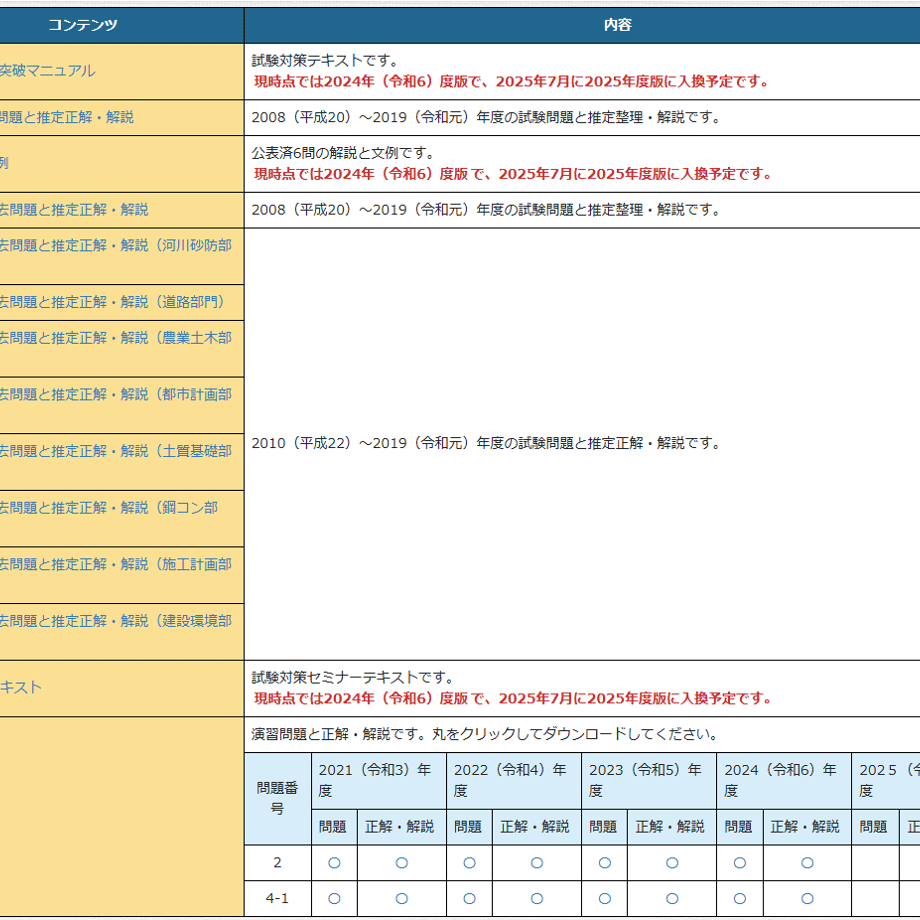920x920 pixels.
Task: Click the question number 4-1 cell
Action: pyautogui.click(x=278, y=899)
